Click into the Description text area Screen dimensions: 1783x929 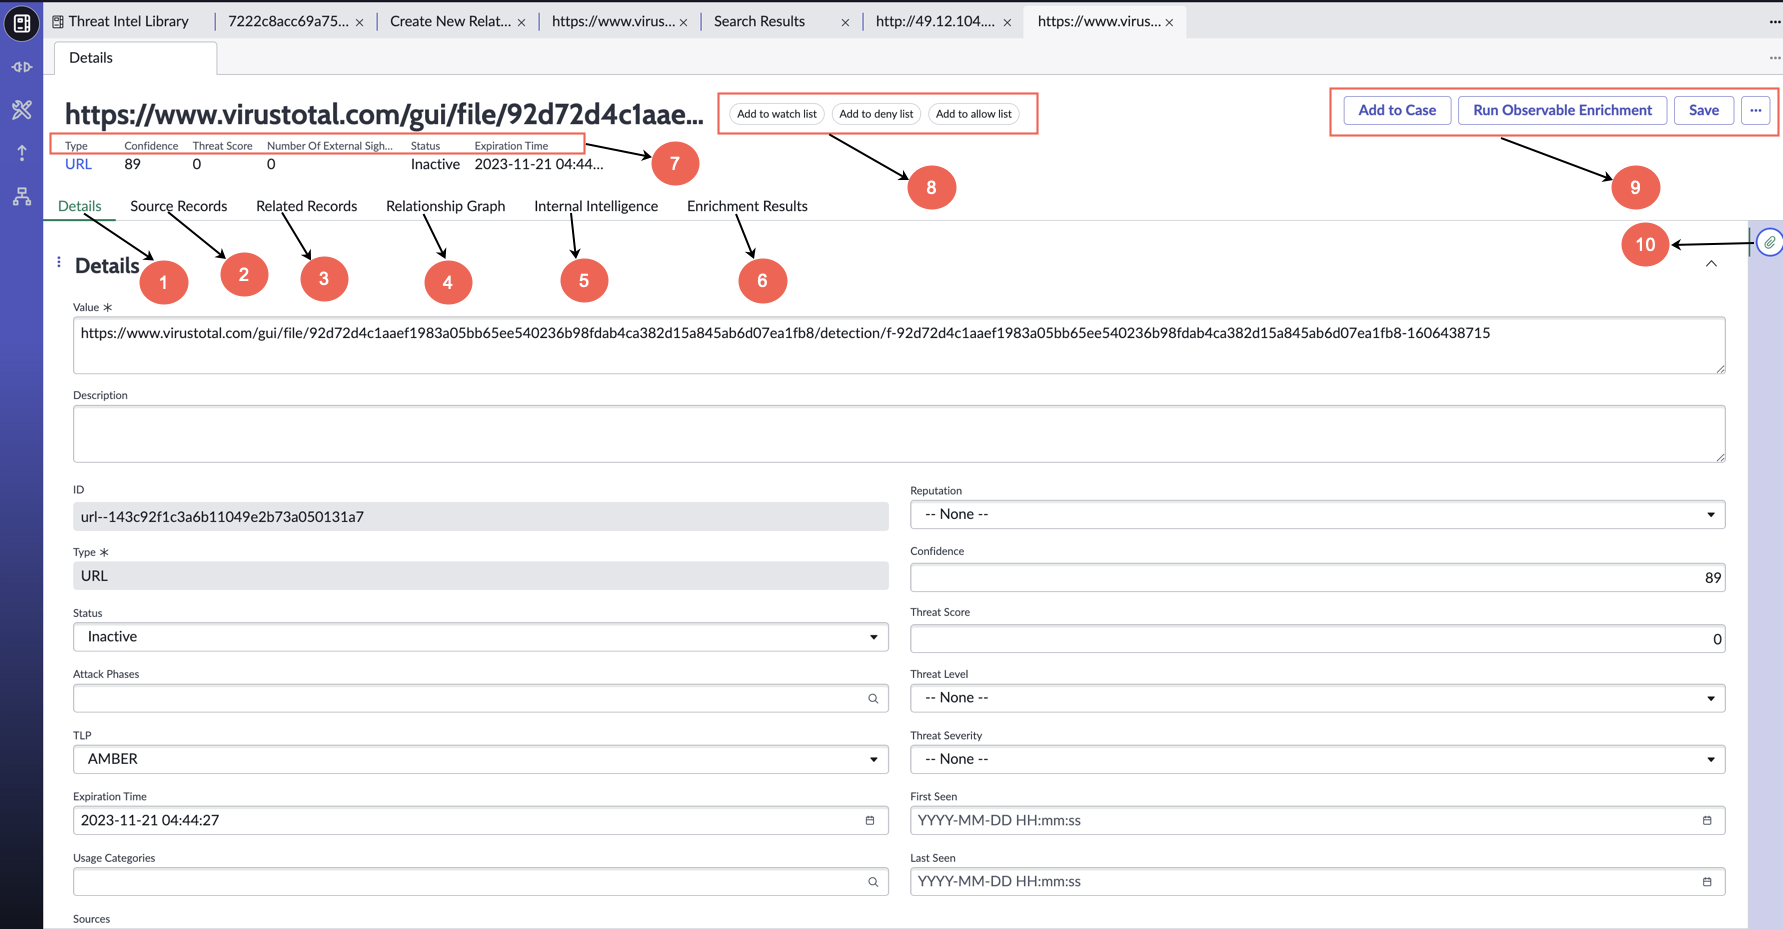click(x=899, y=434)
